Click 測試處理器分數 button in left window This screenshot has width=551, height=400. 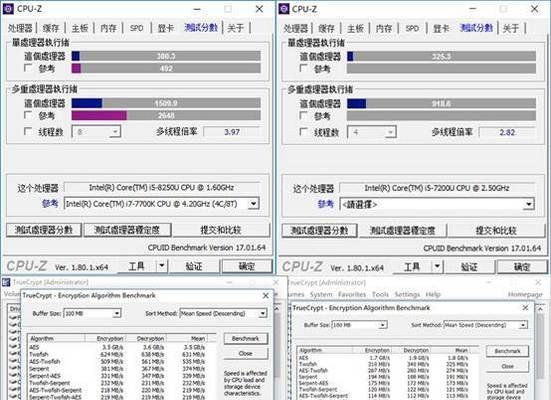(x=44, y=230)
